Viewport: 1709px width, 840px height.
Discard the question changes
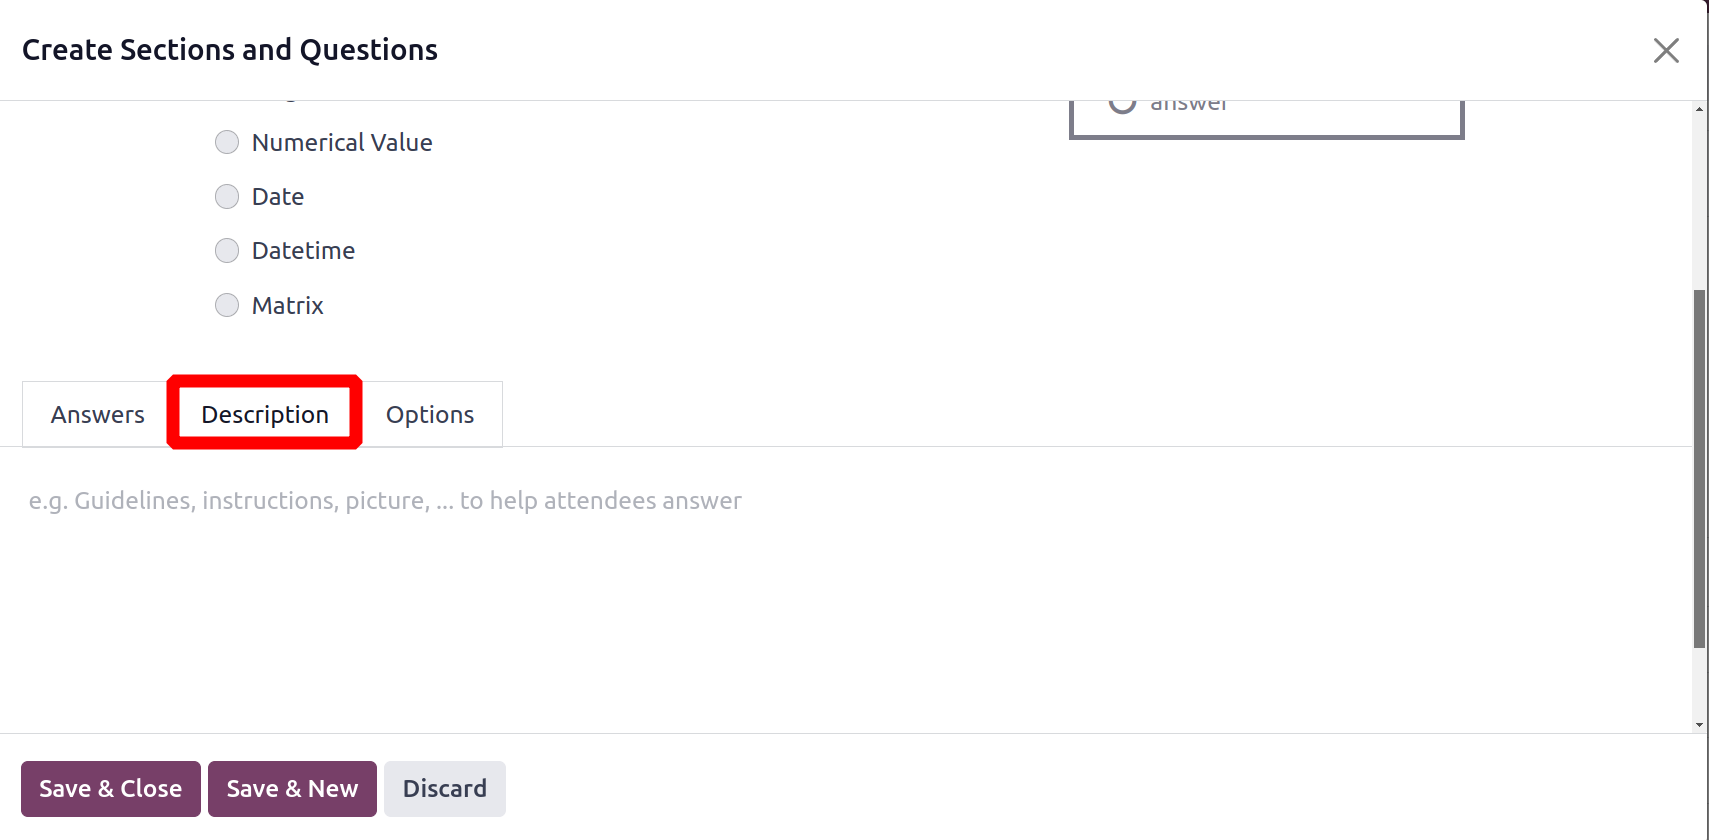pos(445,789)
